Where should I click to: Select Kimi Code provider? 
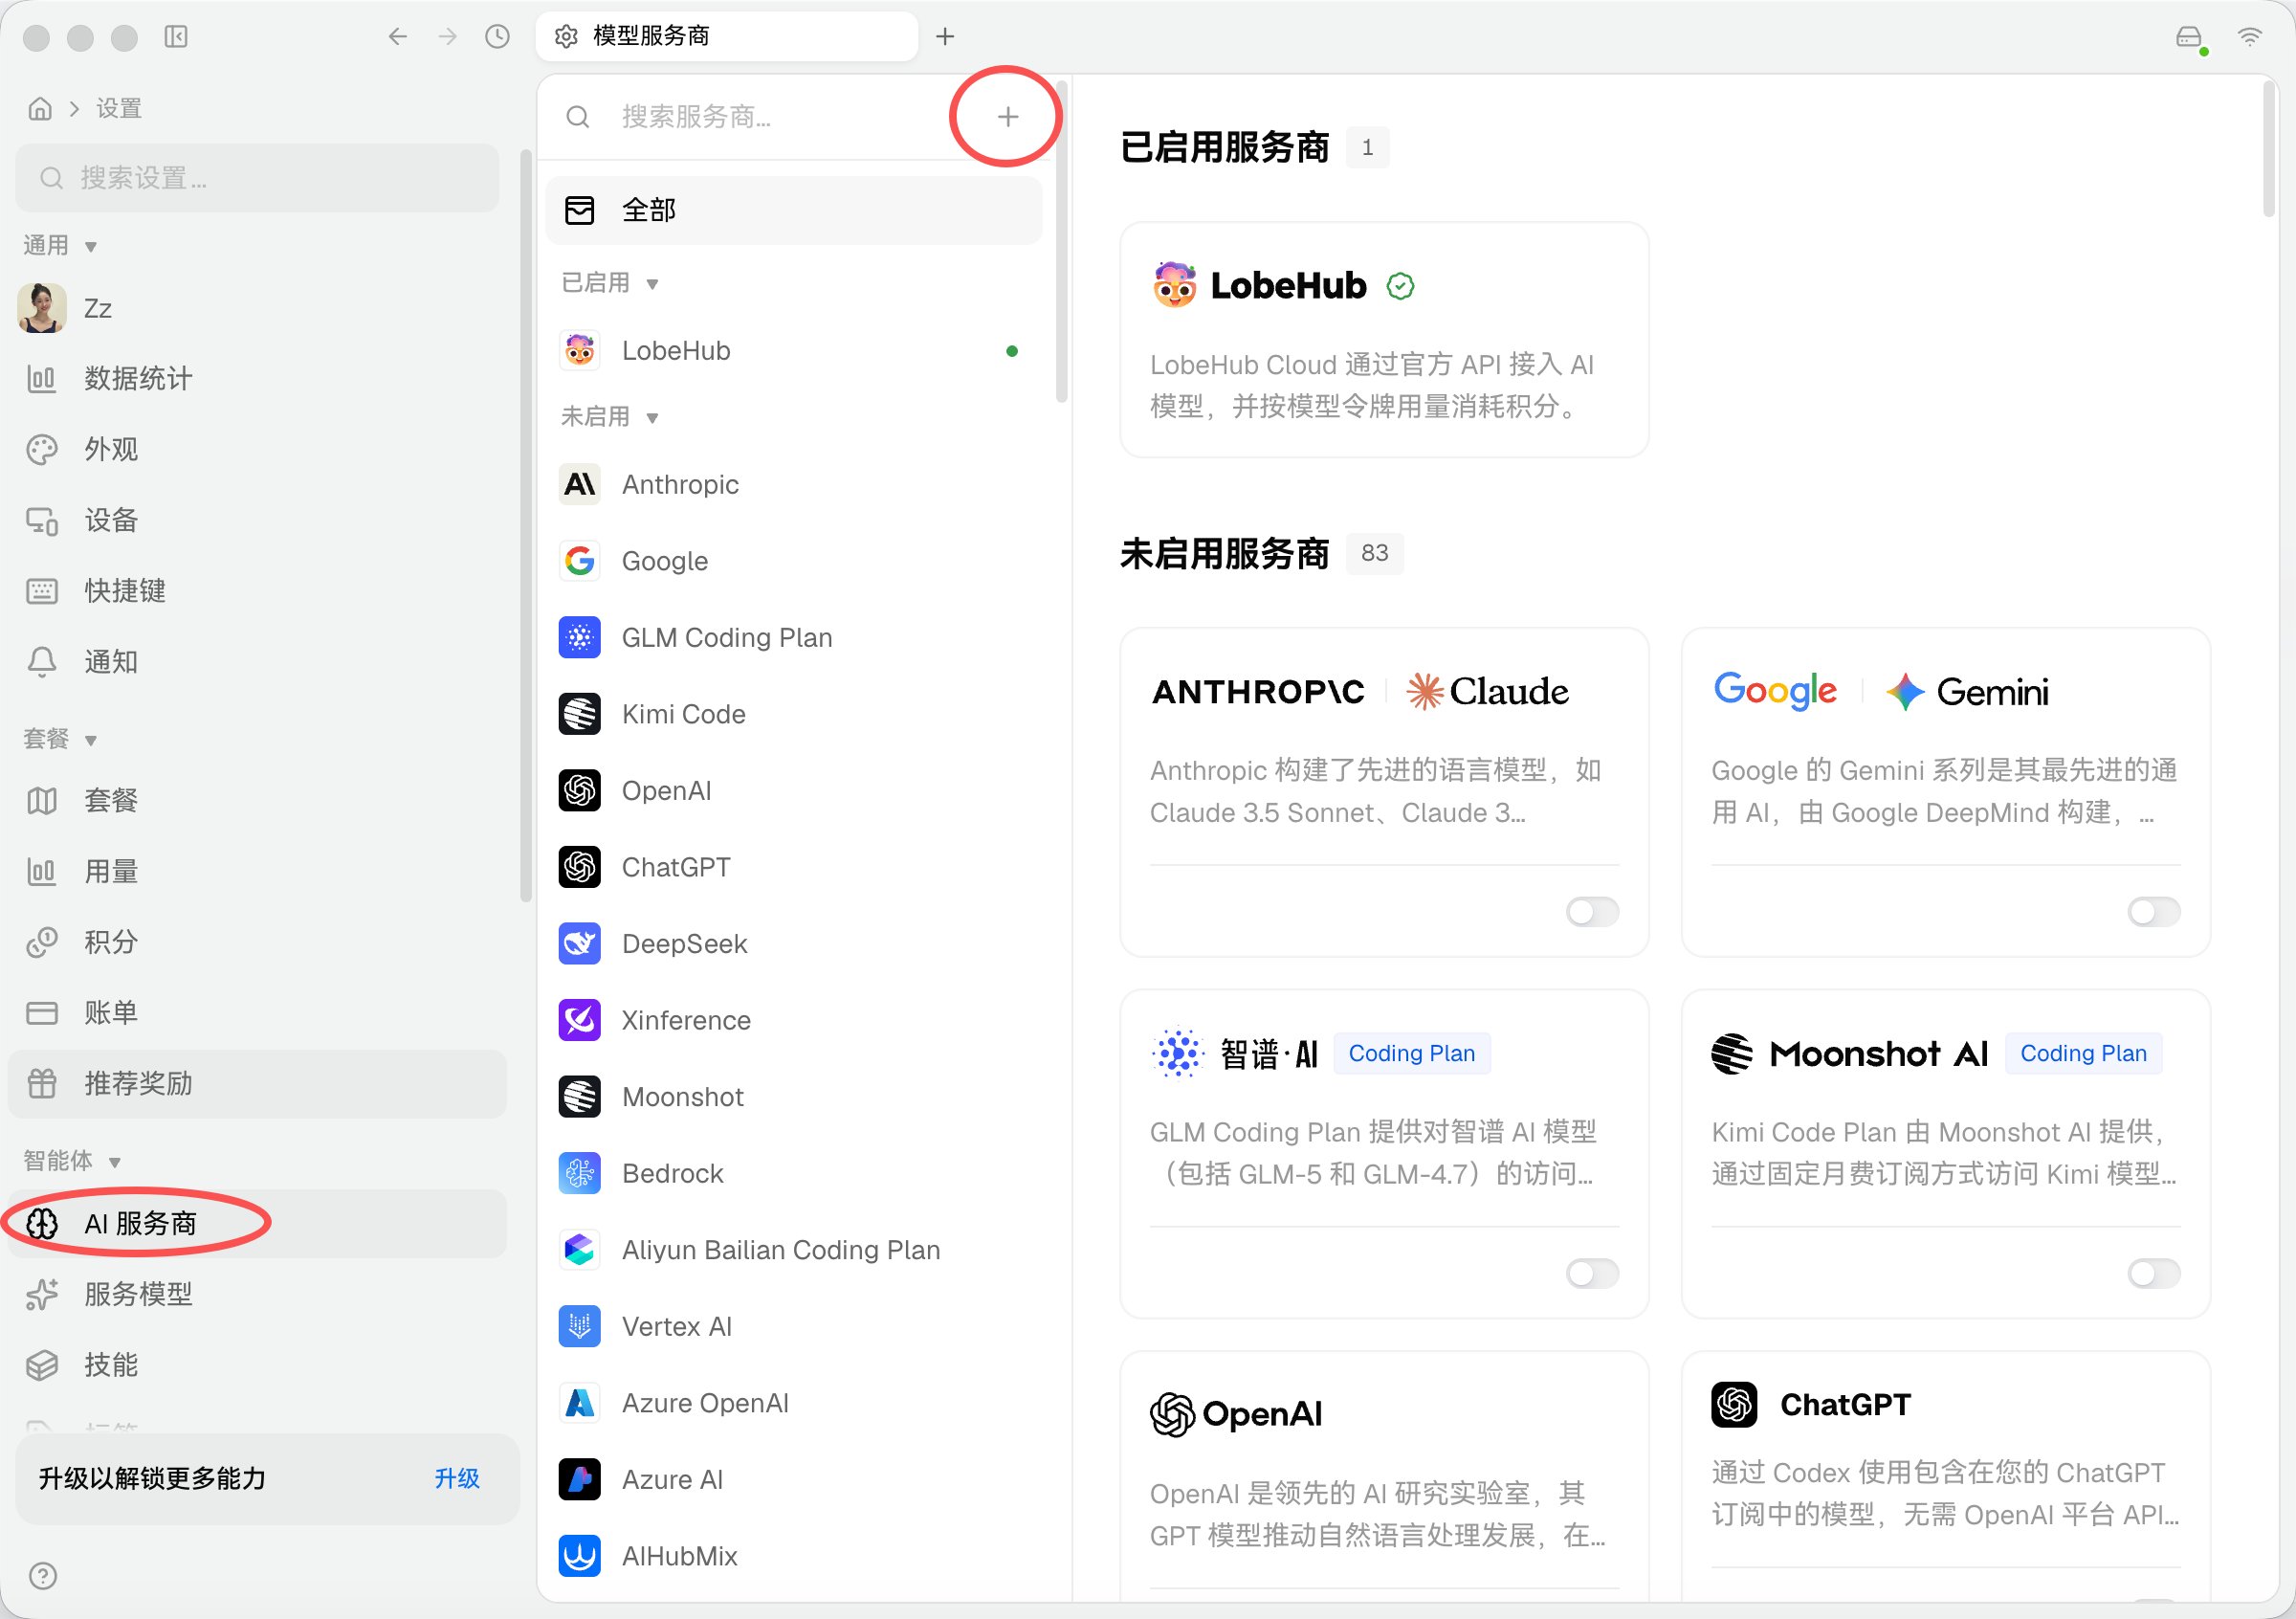pos(793,714)
